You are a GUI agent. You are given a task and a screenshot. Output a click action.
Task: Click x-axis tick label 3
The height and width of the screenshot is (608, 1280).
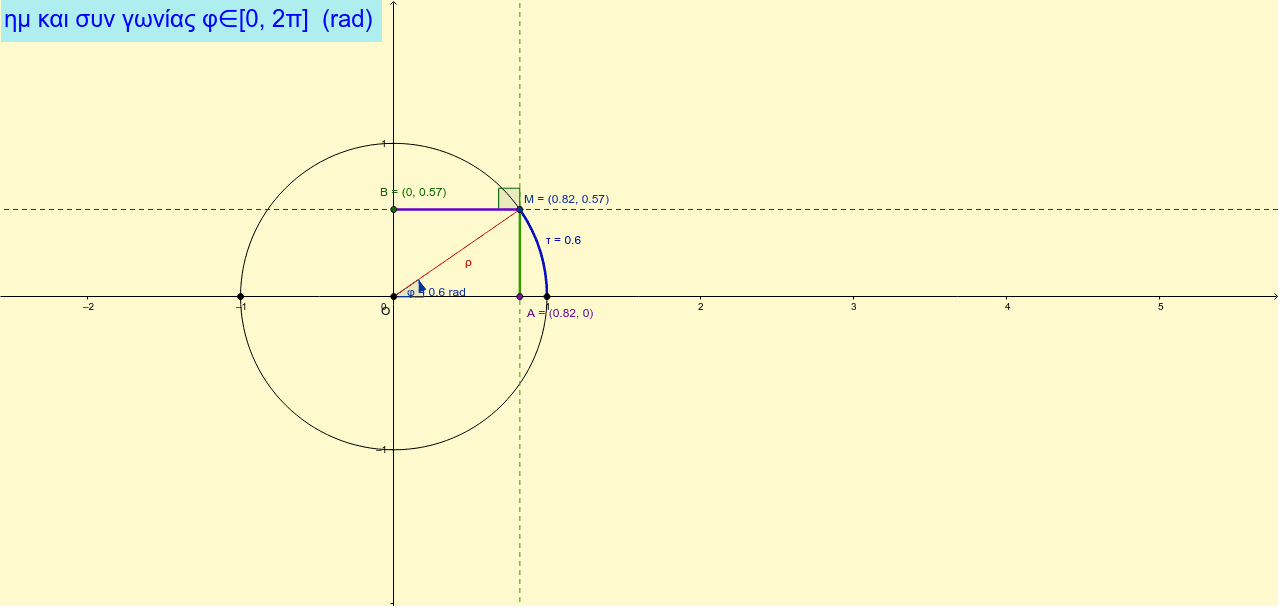[x=853, y=306]
